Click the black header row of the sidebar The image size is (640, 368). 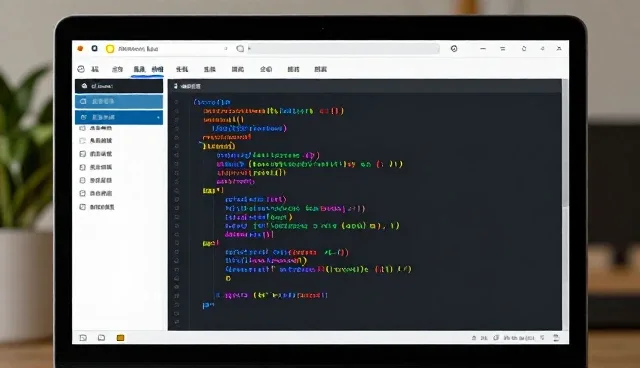[x=119, y=86]
